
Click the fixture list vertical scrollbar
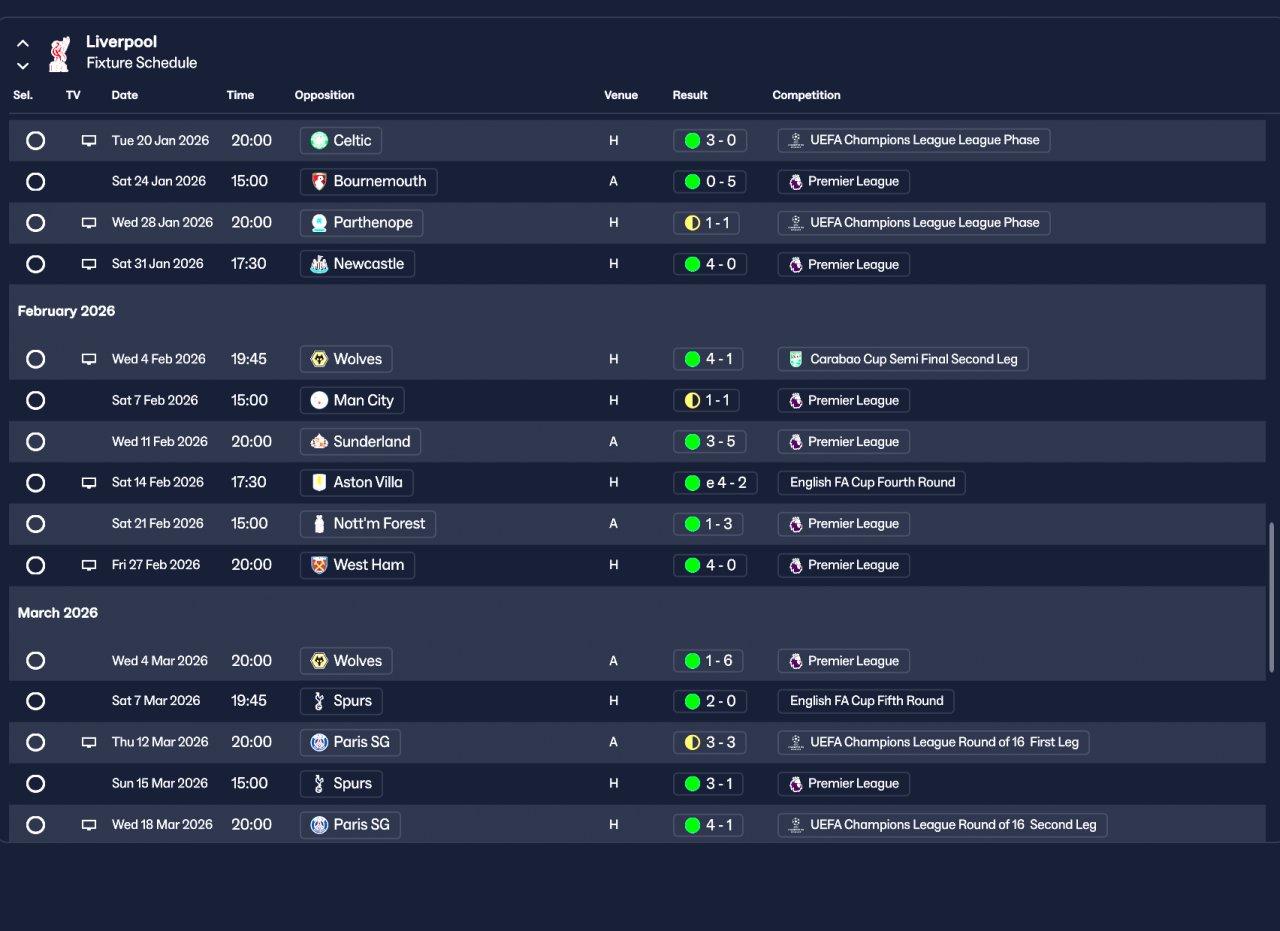[x=1271, y=596]
